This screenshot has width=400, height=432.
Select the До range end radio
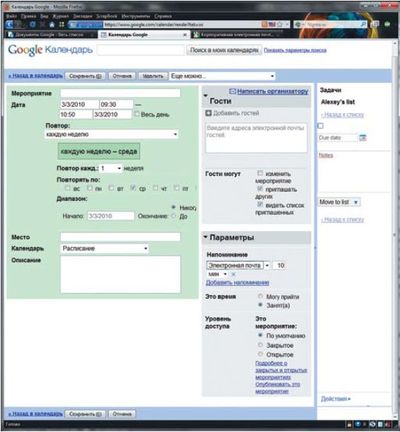pos(174,216)
